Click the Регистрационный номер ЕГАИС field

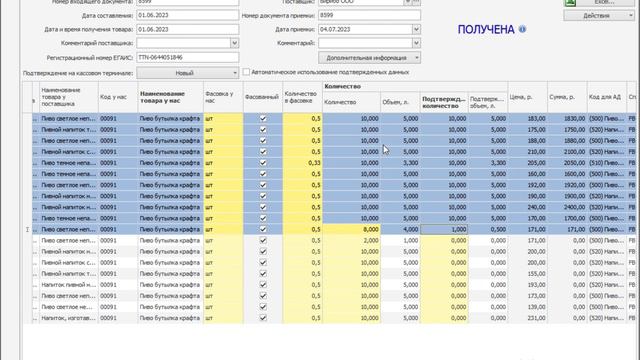click(188, 58)
